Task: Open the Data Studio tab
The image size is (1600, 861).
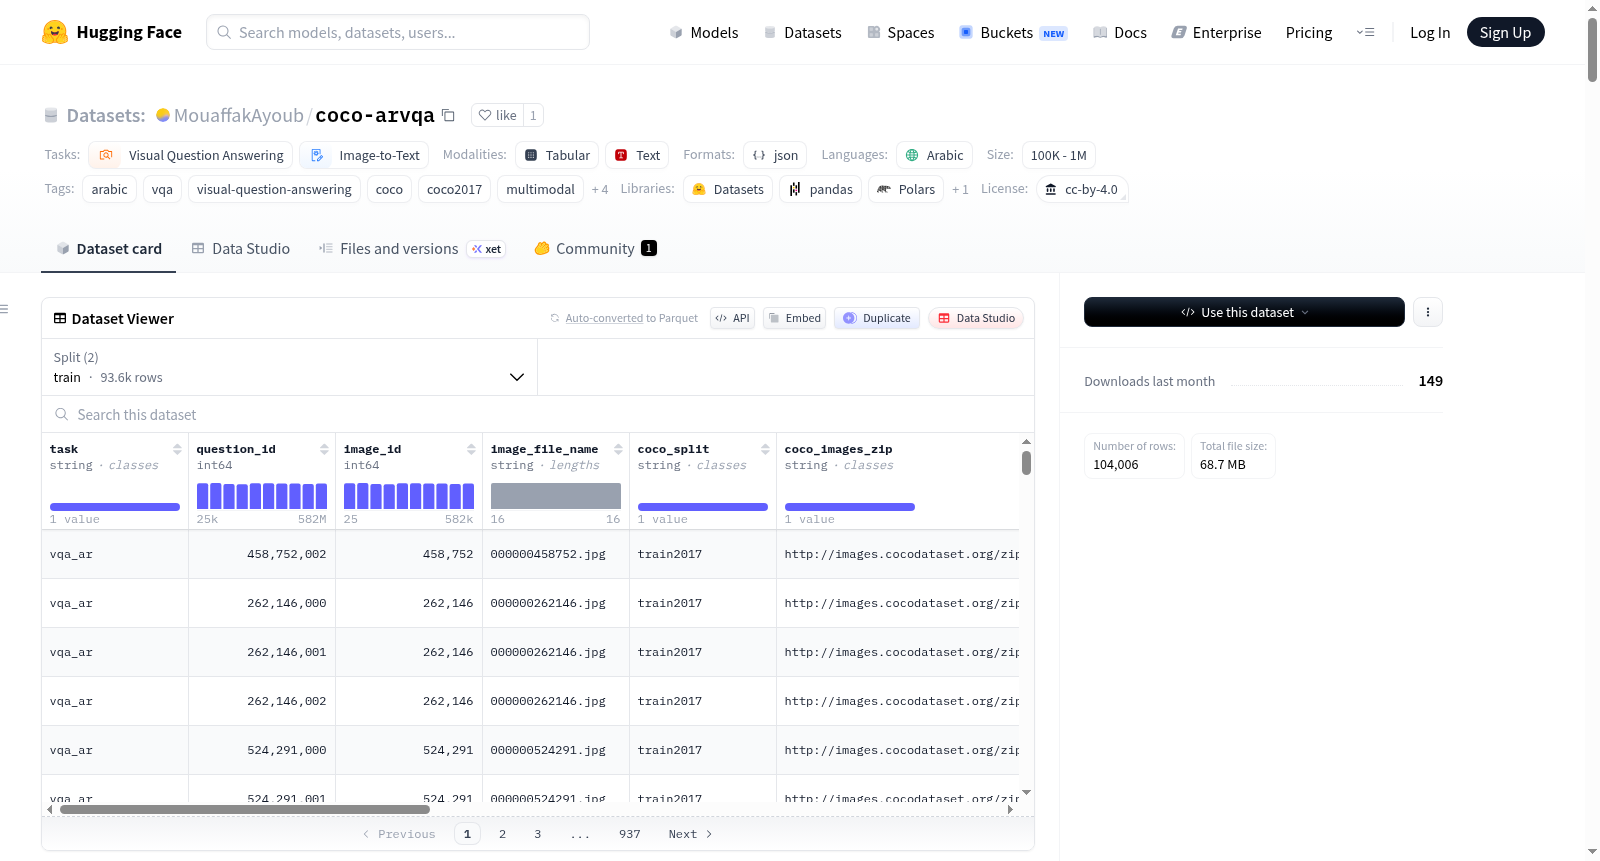Action: 241,249
